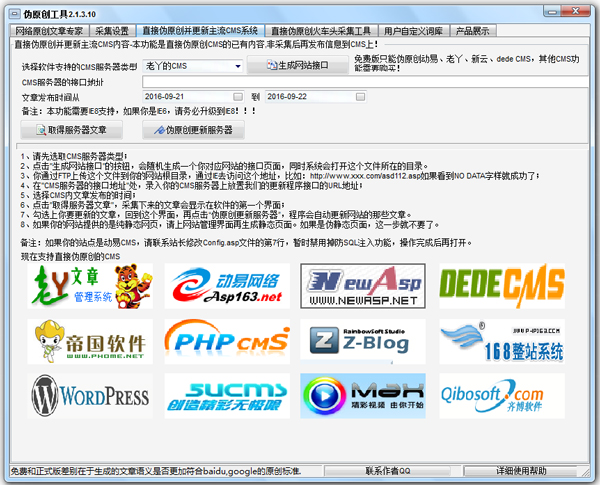Click the PHPCMS logo

[x=227, y=341]
